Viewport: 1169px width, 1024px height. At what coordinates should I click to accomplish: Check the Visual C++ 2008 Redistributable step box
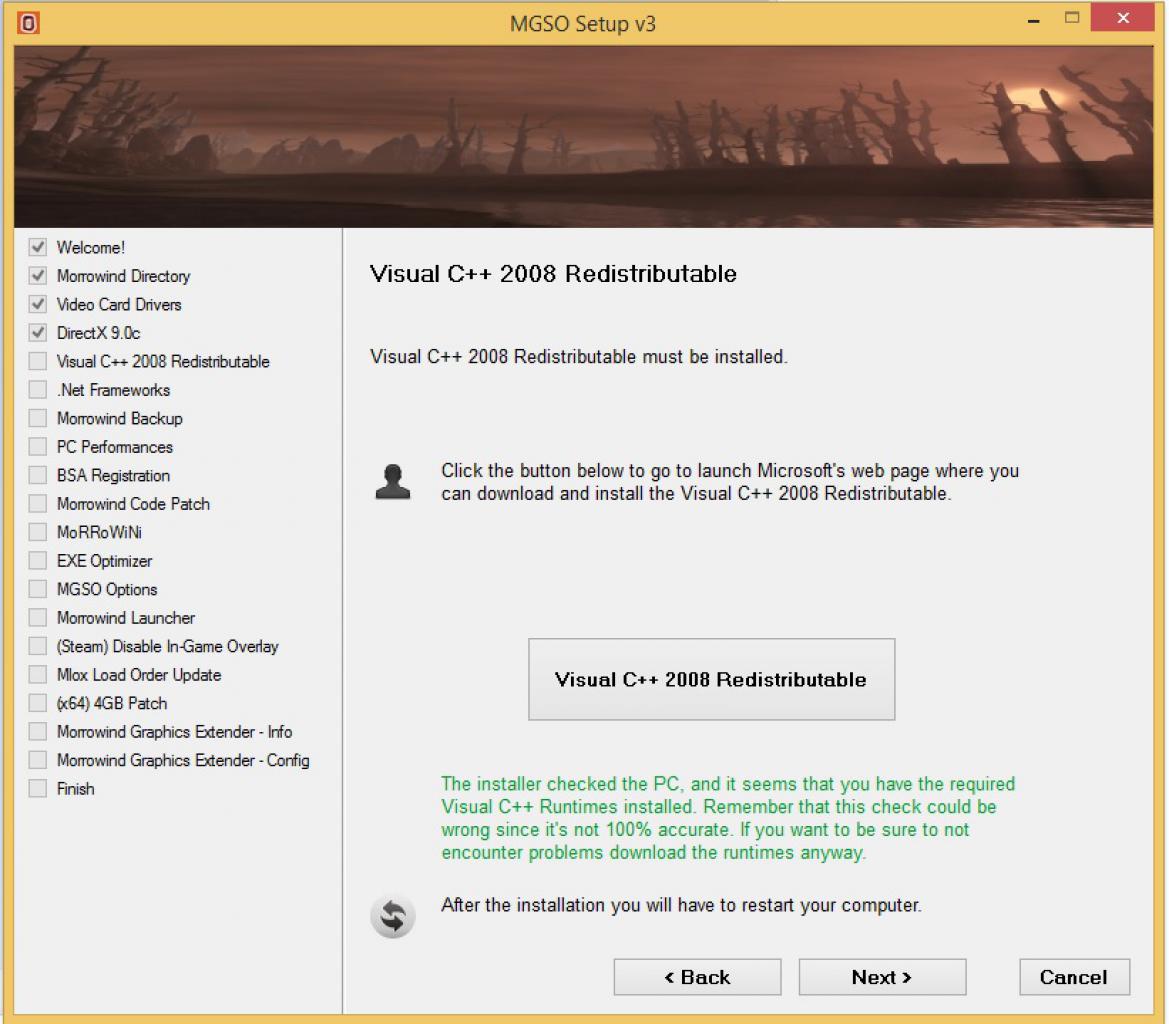(37, 361)
